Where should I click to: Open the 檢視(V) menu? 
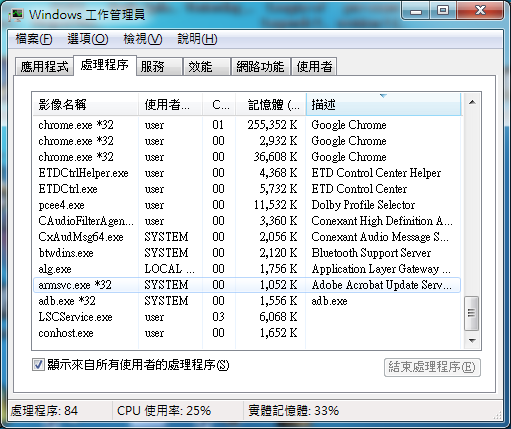143,39
